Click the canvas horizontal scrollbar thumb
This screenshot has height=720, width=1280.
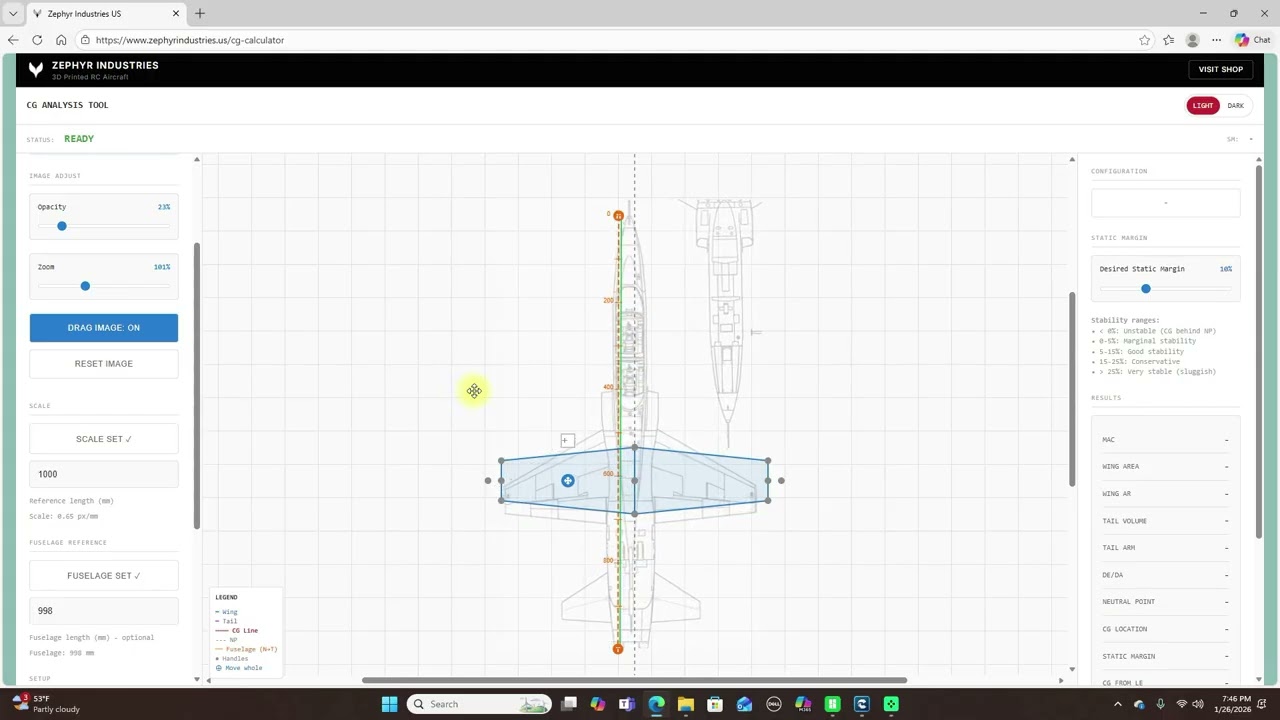(634, 681)
